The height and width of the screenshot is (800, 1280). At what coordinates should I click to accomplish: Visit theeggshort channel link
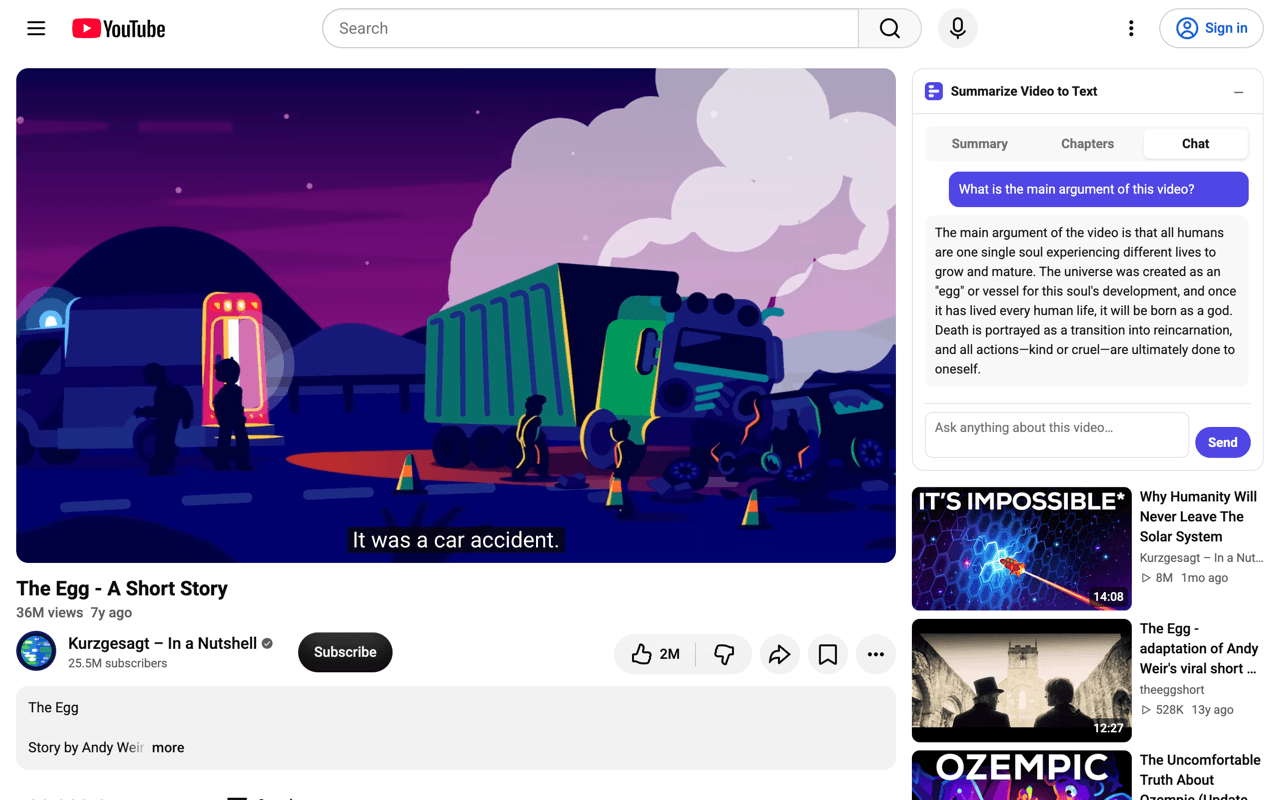tap(1172, 689)
